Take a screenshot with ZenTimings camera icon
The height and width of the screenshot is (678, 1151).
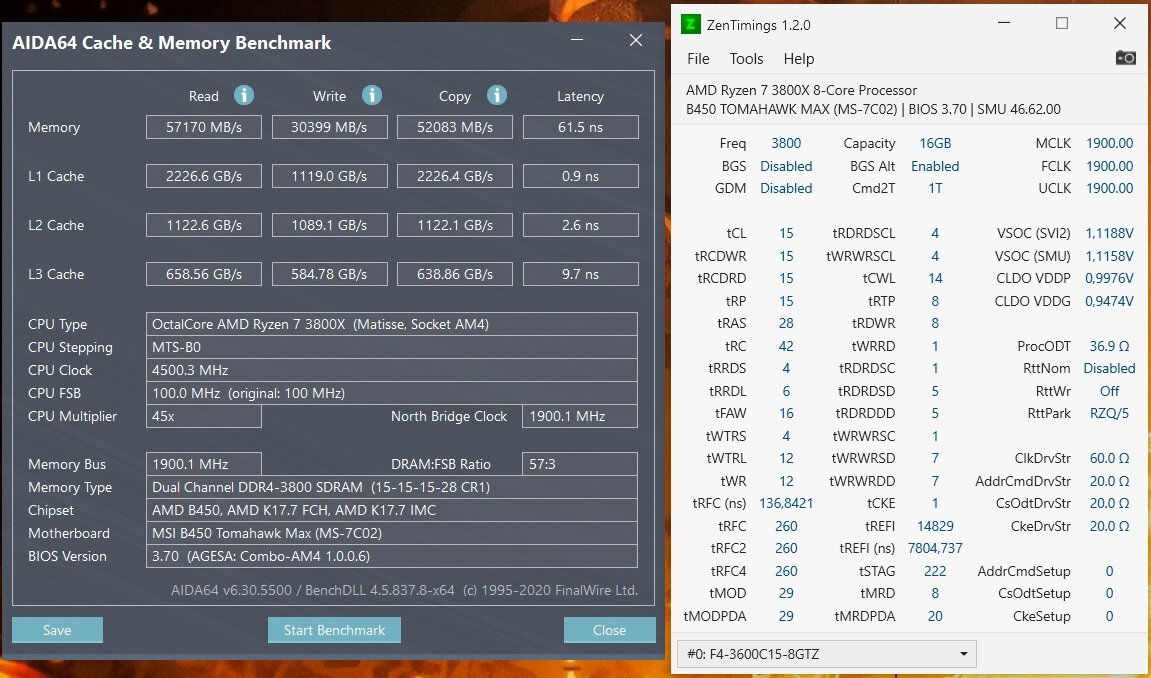click(1125, 58)
